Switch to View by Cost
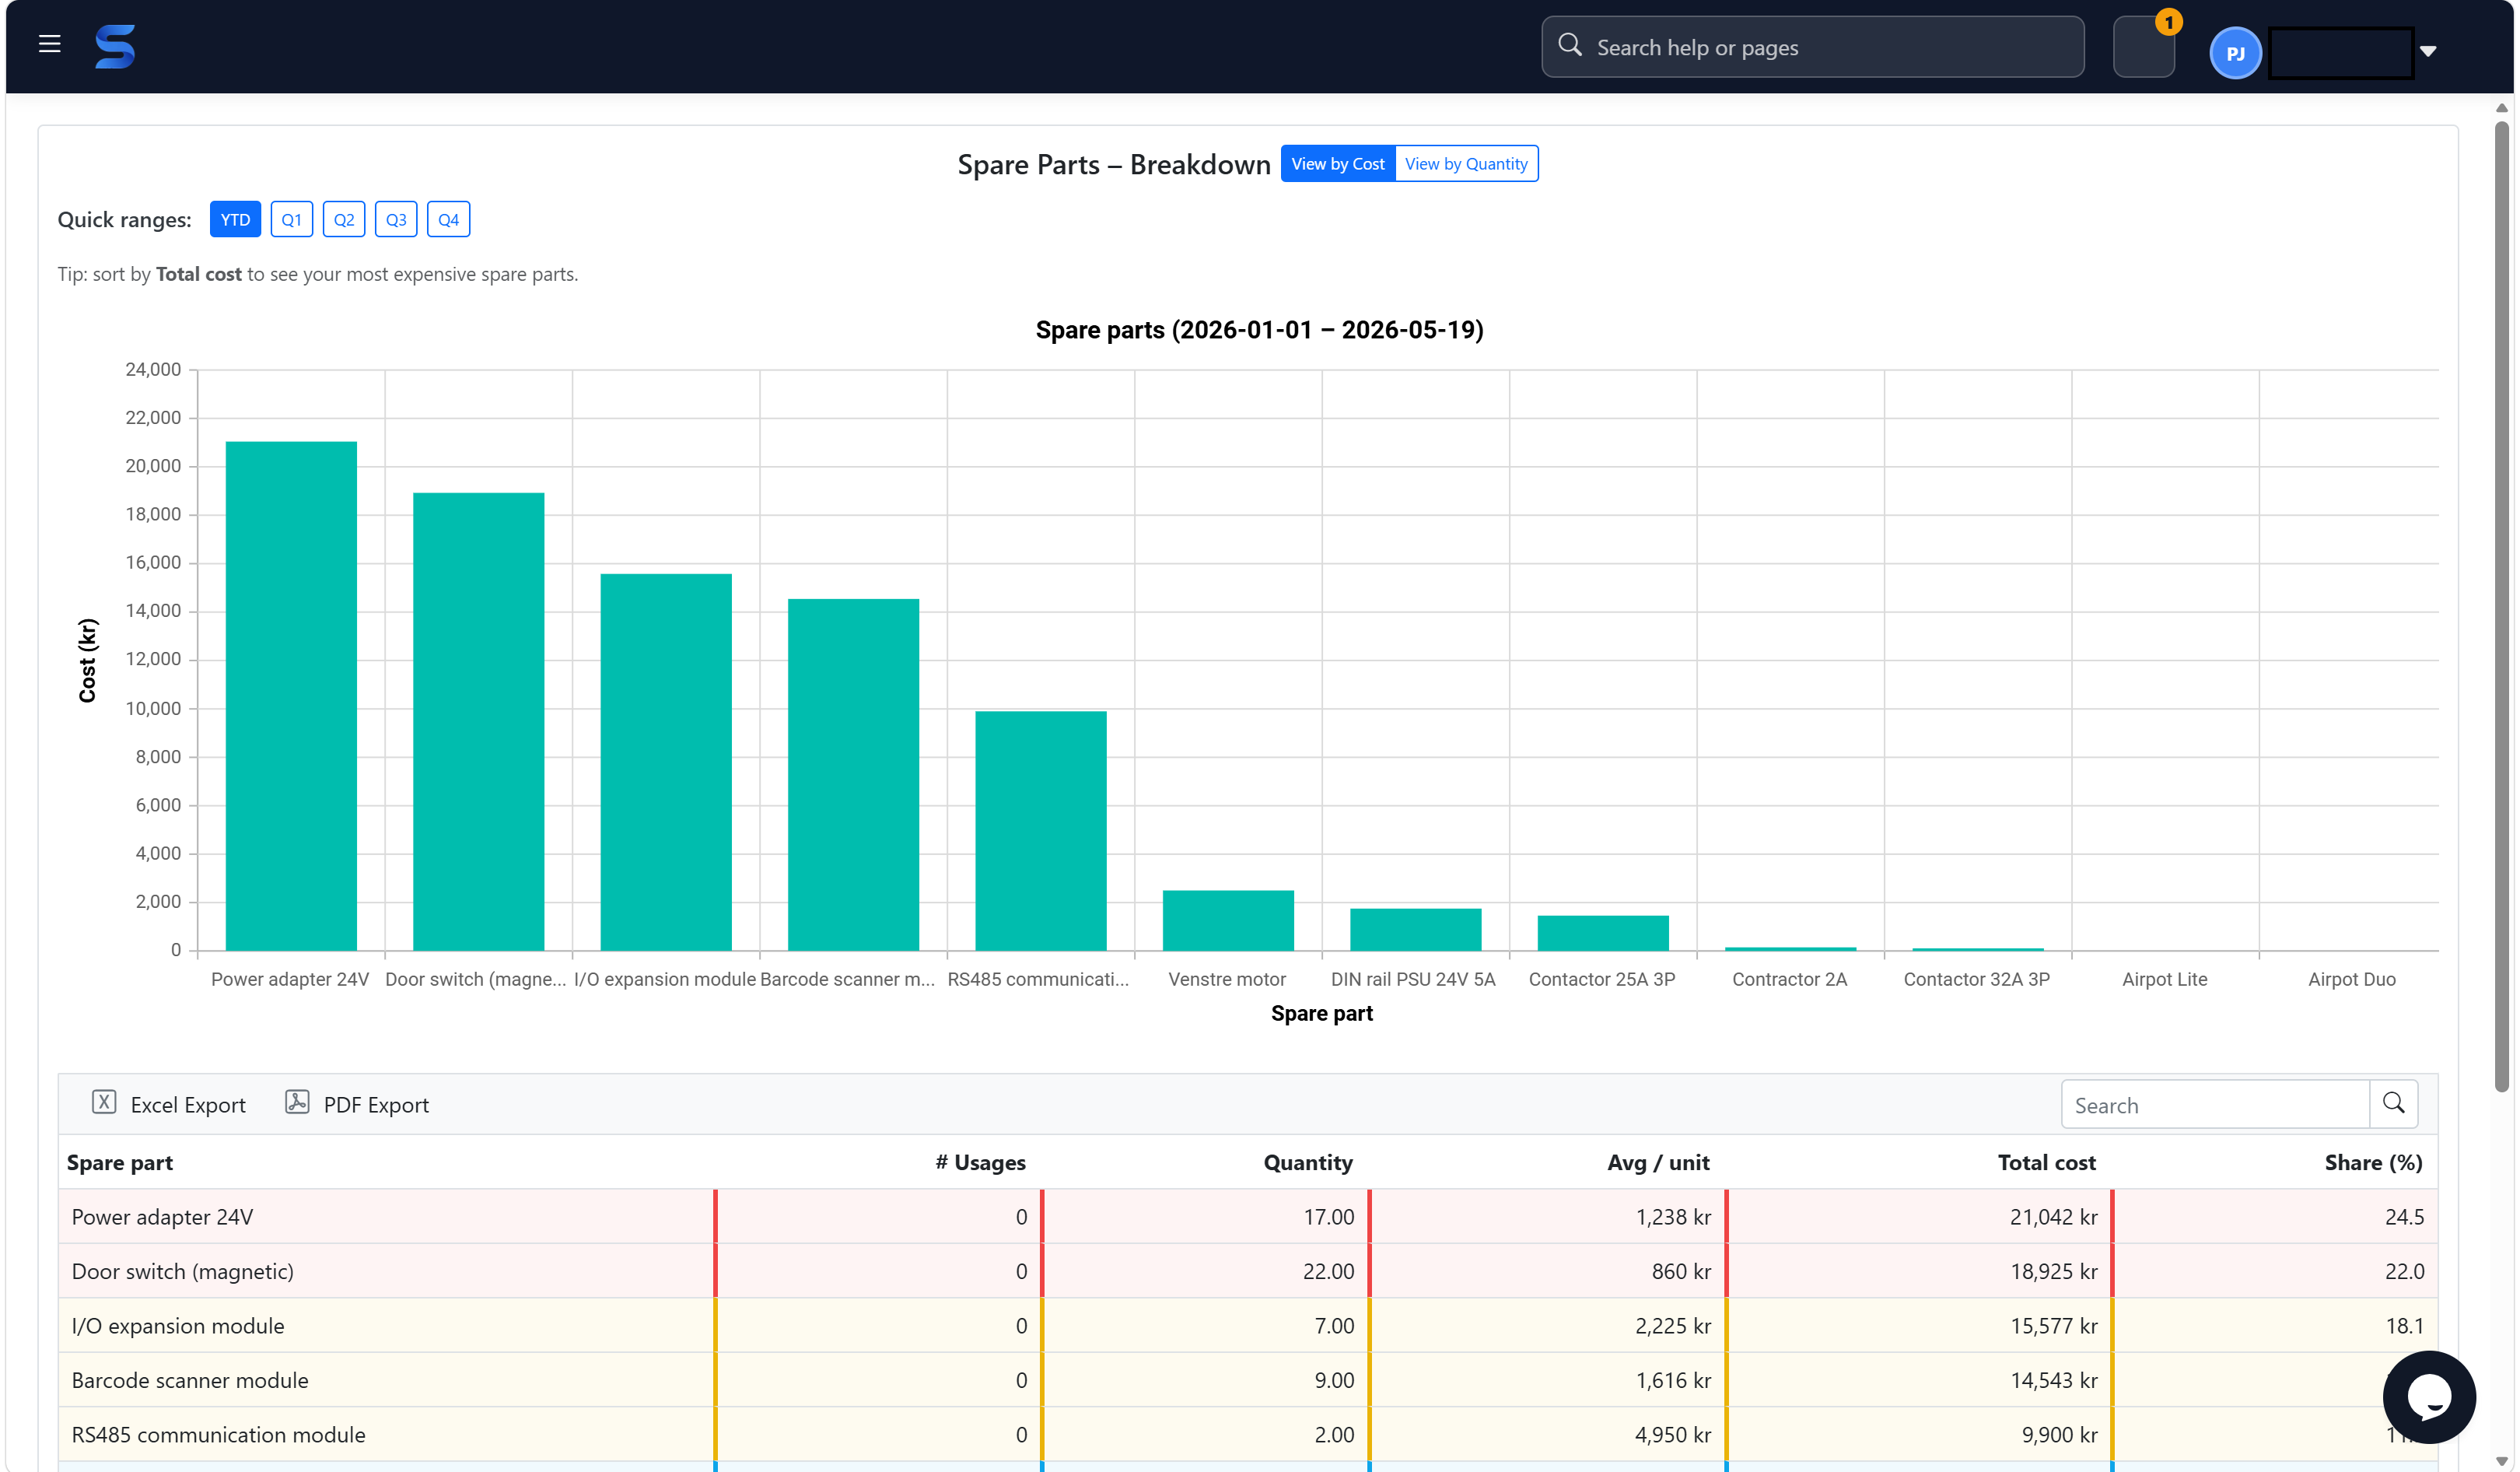The height and width of the screenshot is (1472, 2520). click(x=1337, y=164)
